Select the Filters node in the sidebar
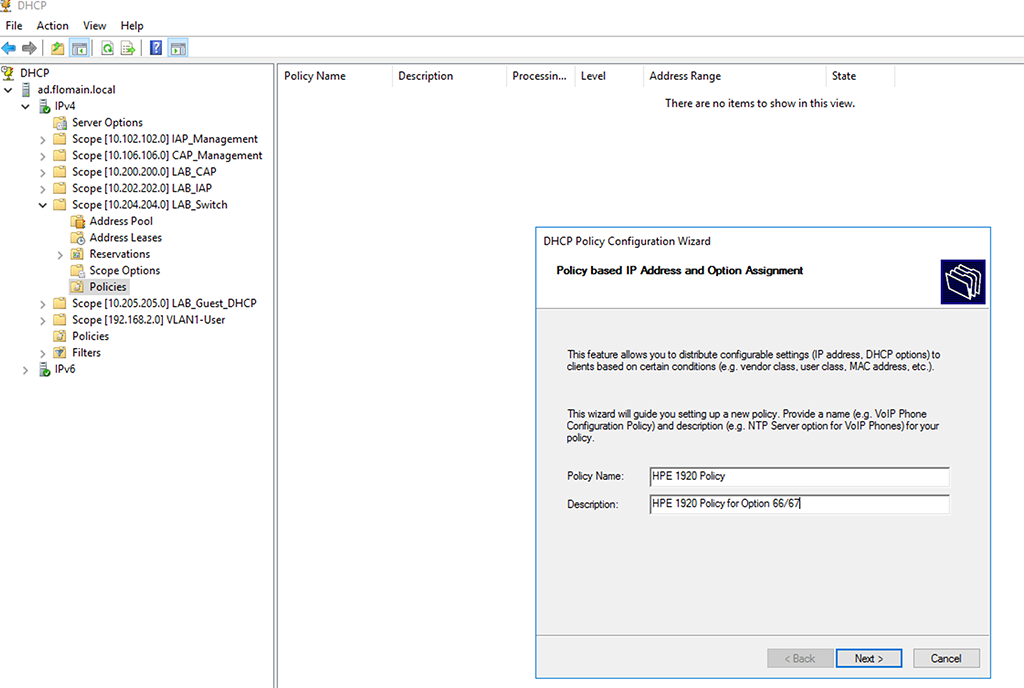 click(x=88, y=352)
